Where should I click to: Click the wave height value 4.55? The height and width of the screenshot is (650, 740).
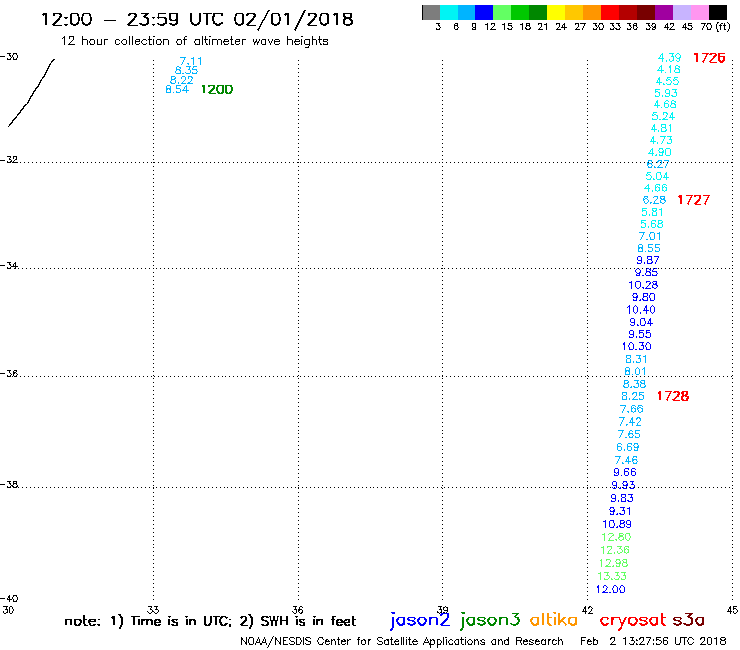coord(667,81)
